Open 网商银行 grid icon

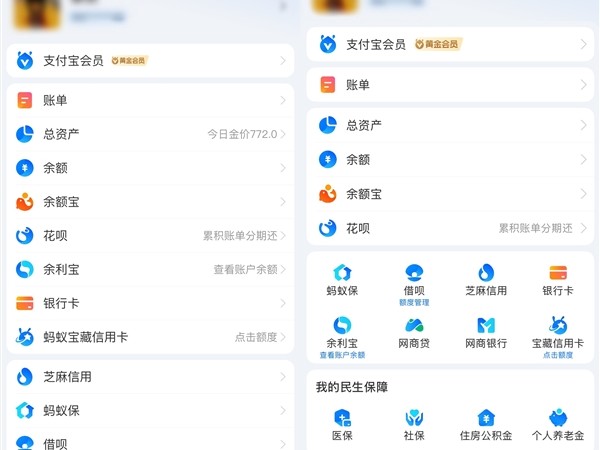[x=486, y=325]
